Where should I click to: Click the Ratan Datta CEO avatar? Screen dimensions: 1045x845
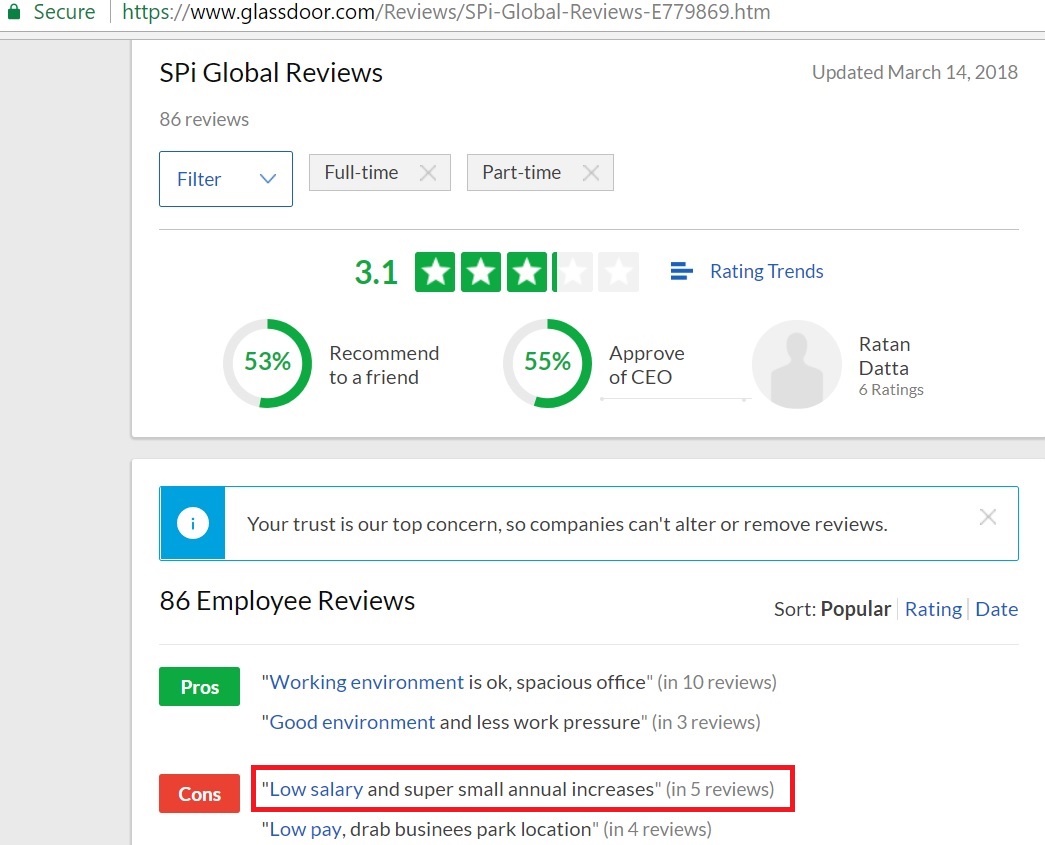click(797, 365)
